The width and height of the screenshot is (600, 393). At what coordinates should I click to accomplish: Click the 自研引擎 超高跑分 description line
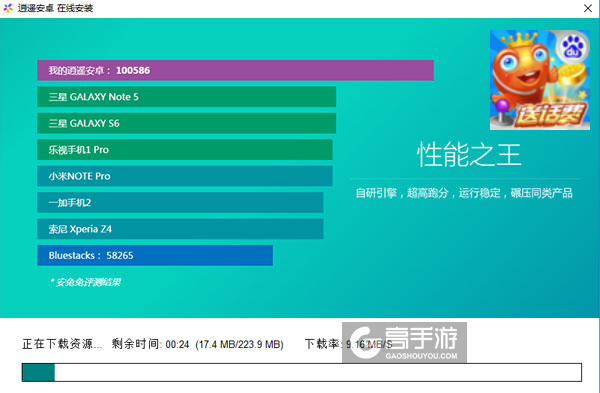pyautogui.click(x=464, y=193)
